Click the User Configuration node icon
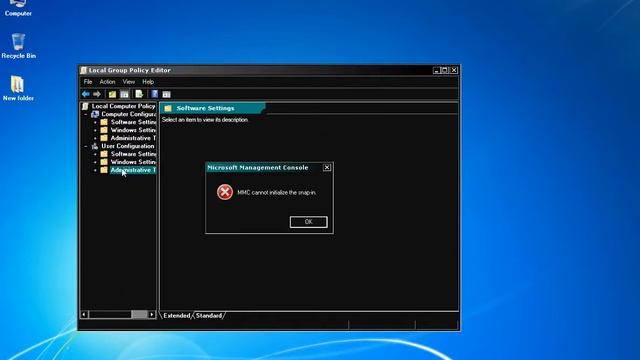Viewport: 640px width, 360px height. pyautogui.click(x=95, y=146)
